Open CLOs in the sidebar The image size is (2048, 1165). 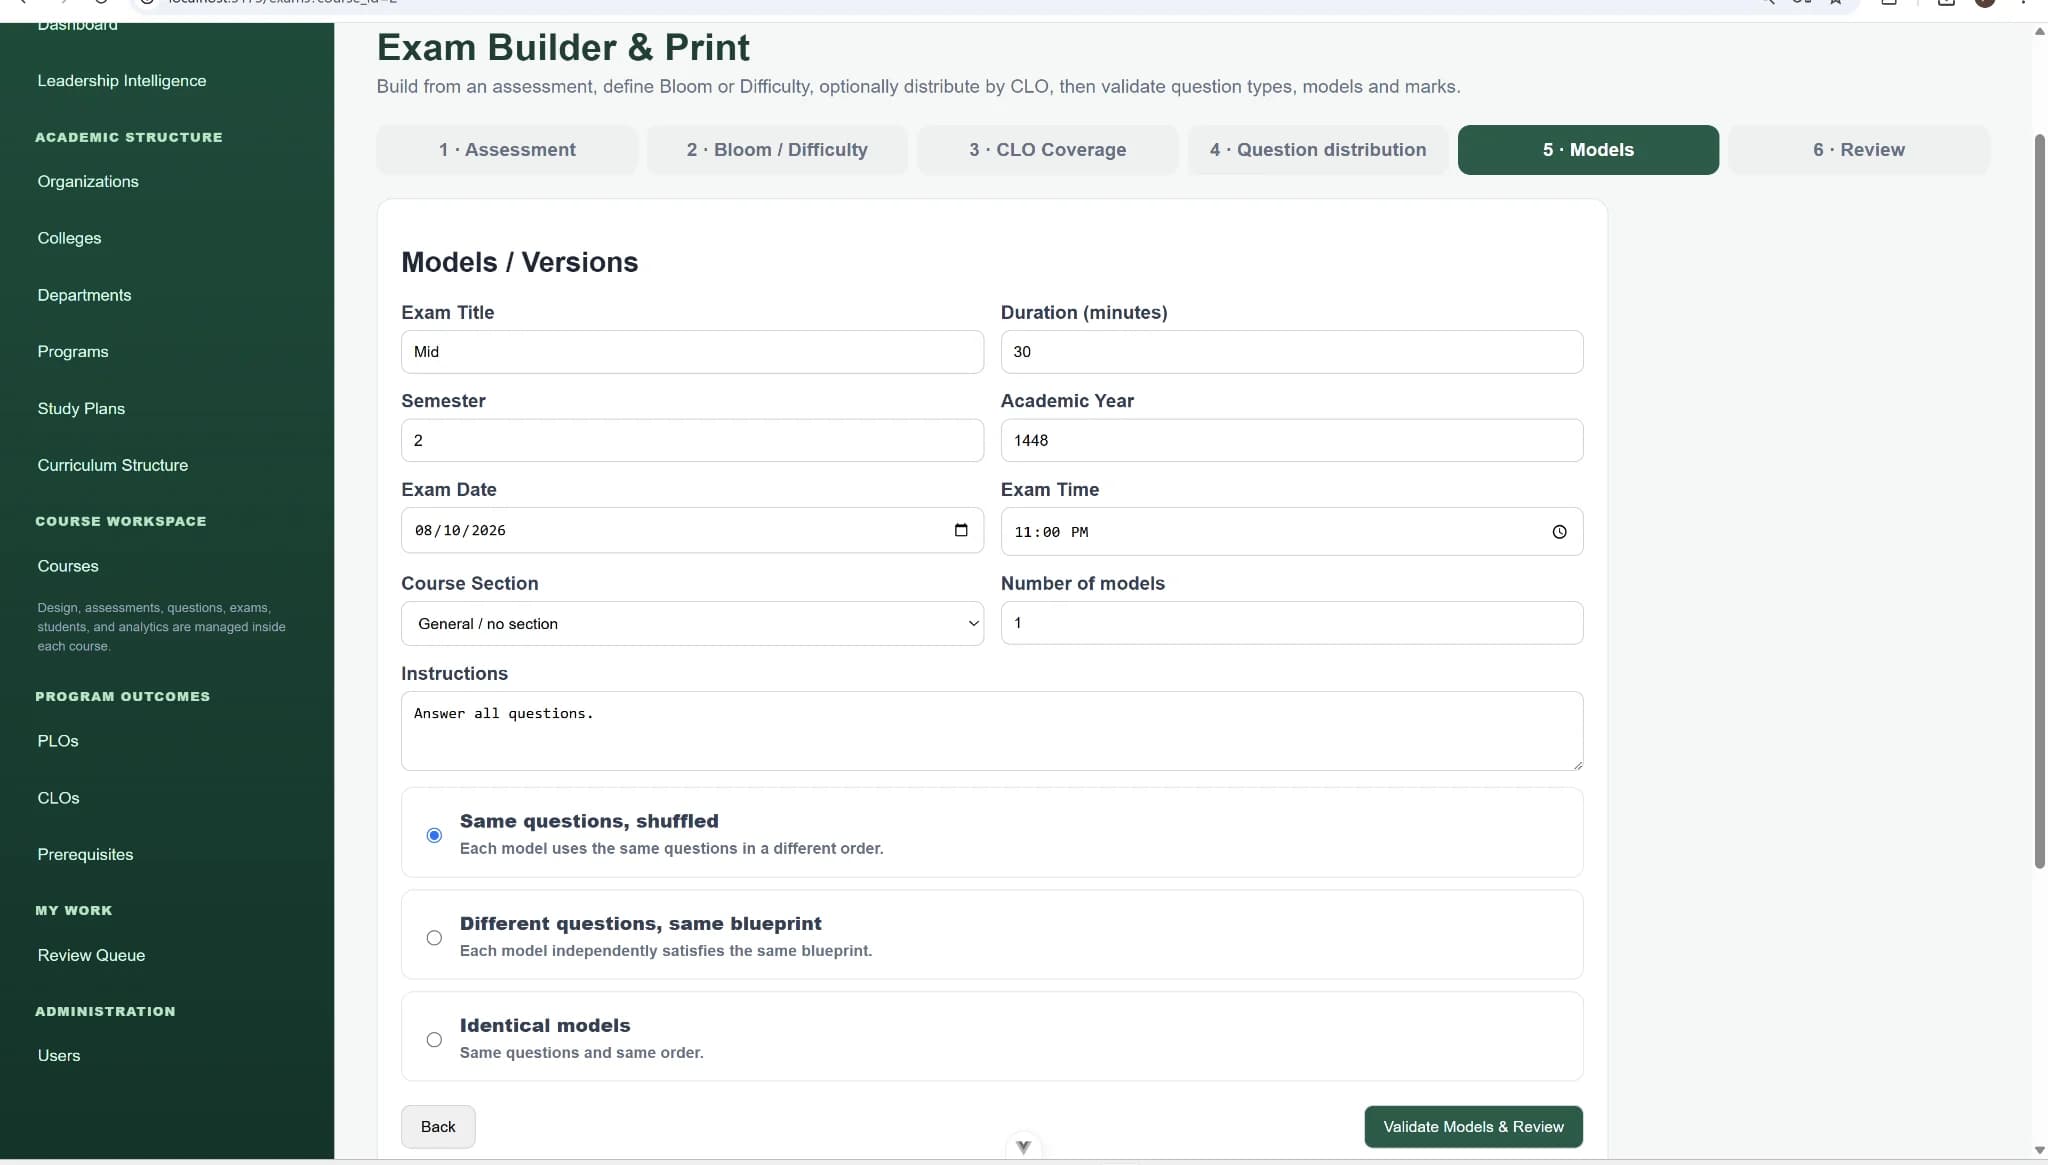point(58,798)
